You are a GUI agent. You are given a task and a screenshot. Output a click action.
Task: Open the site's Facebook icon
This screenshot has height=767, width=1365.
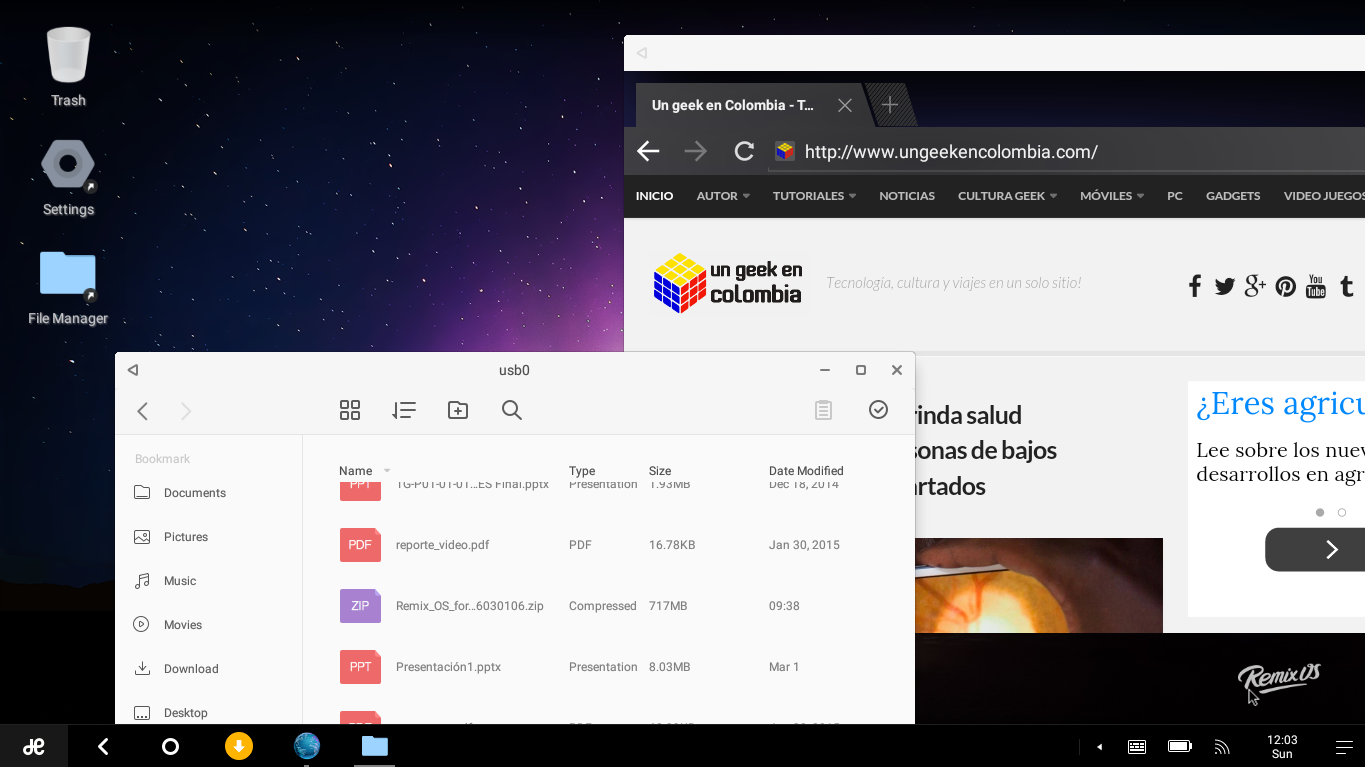[1194, 287]
